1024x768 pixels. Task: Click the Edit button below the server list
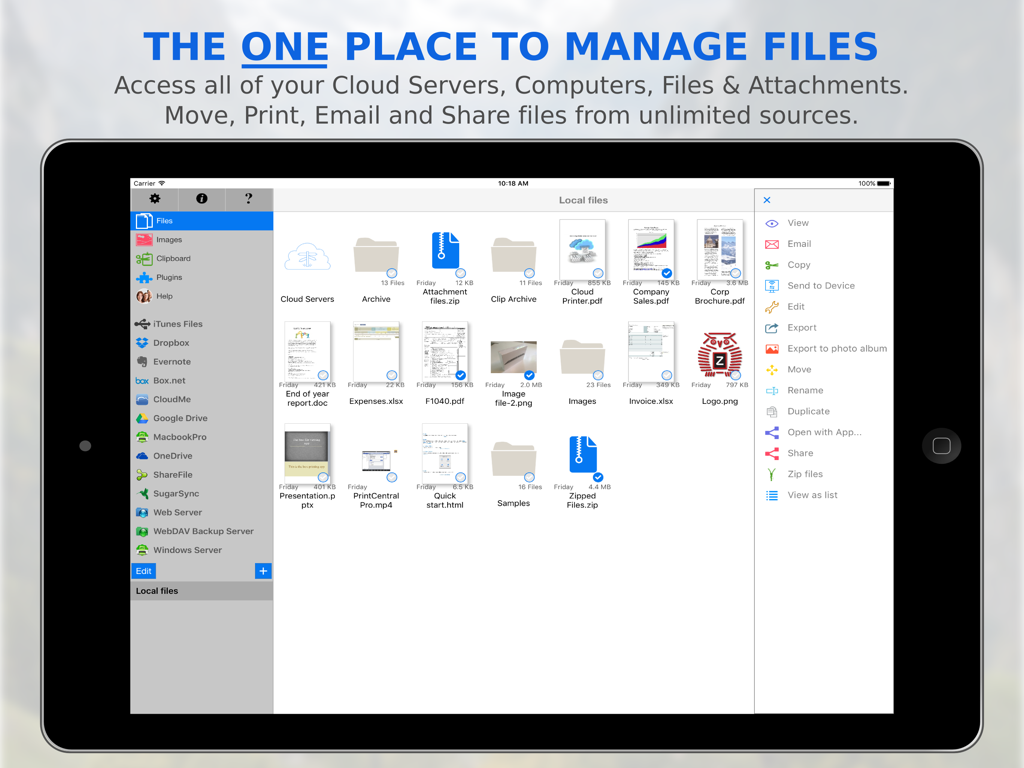point(143,570)
